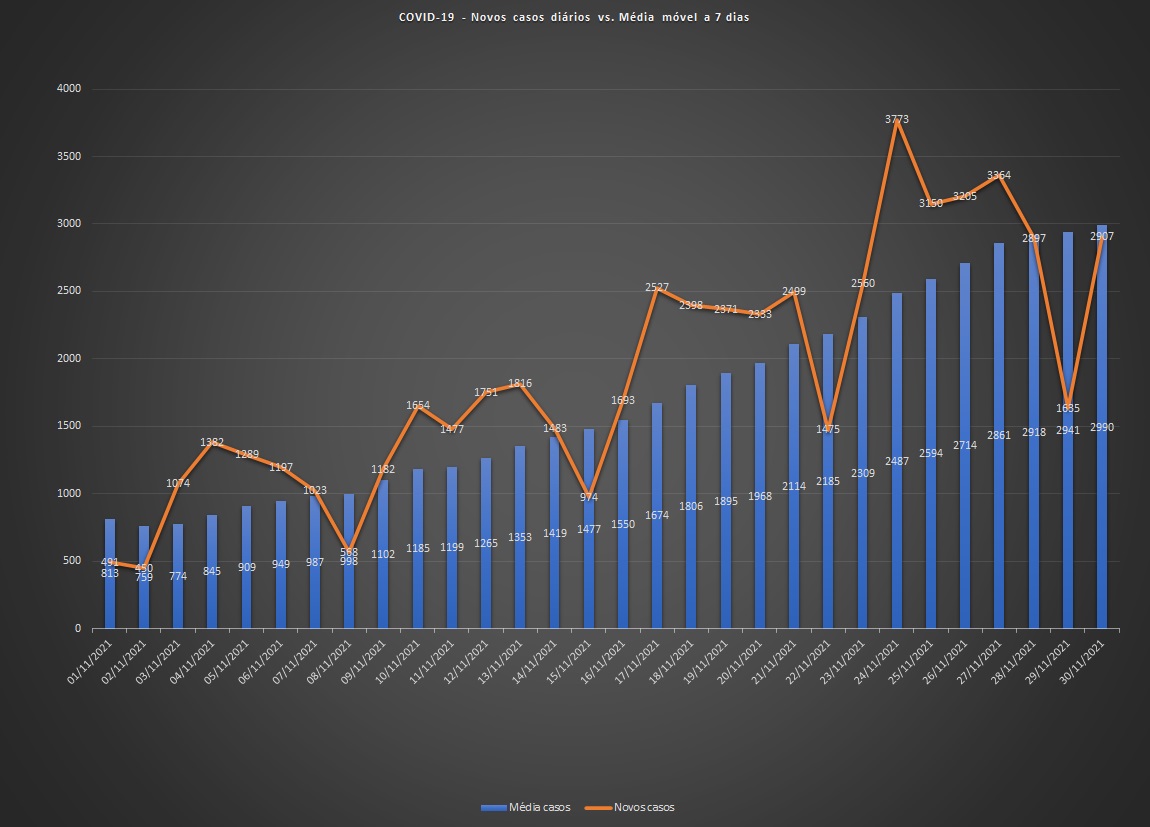
Task: Select the 'Média casos' legend entry
Action: coord(542,807)
